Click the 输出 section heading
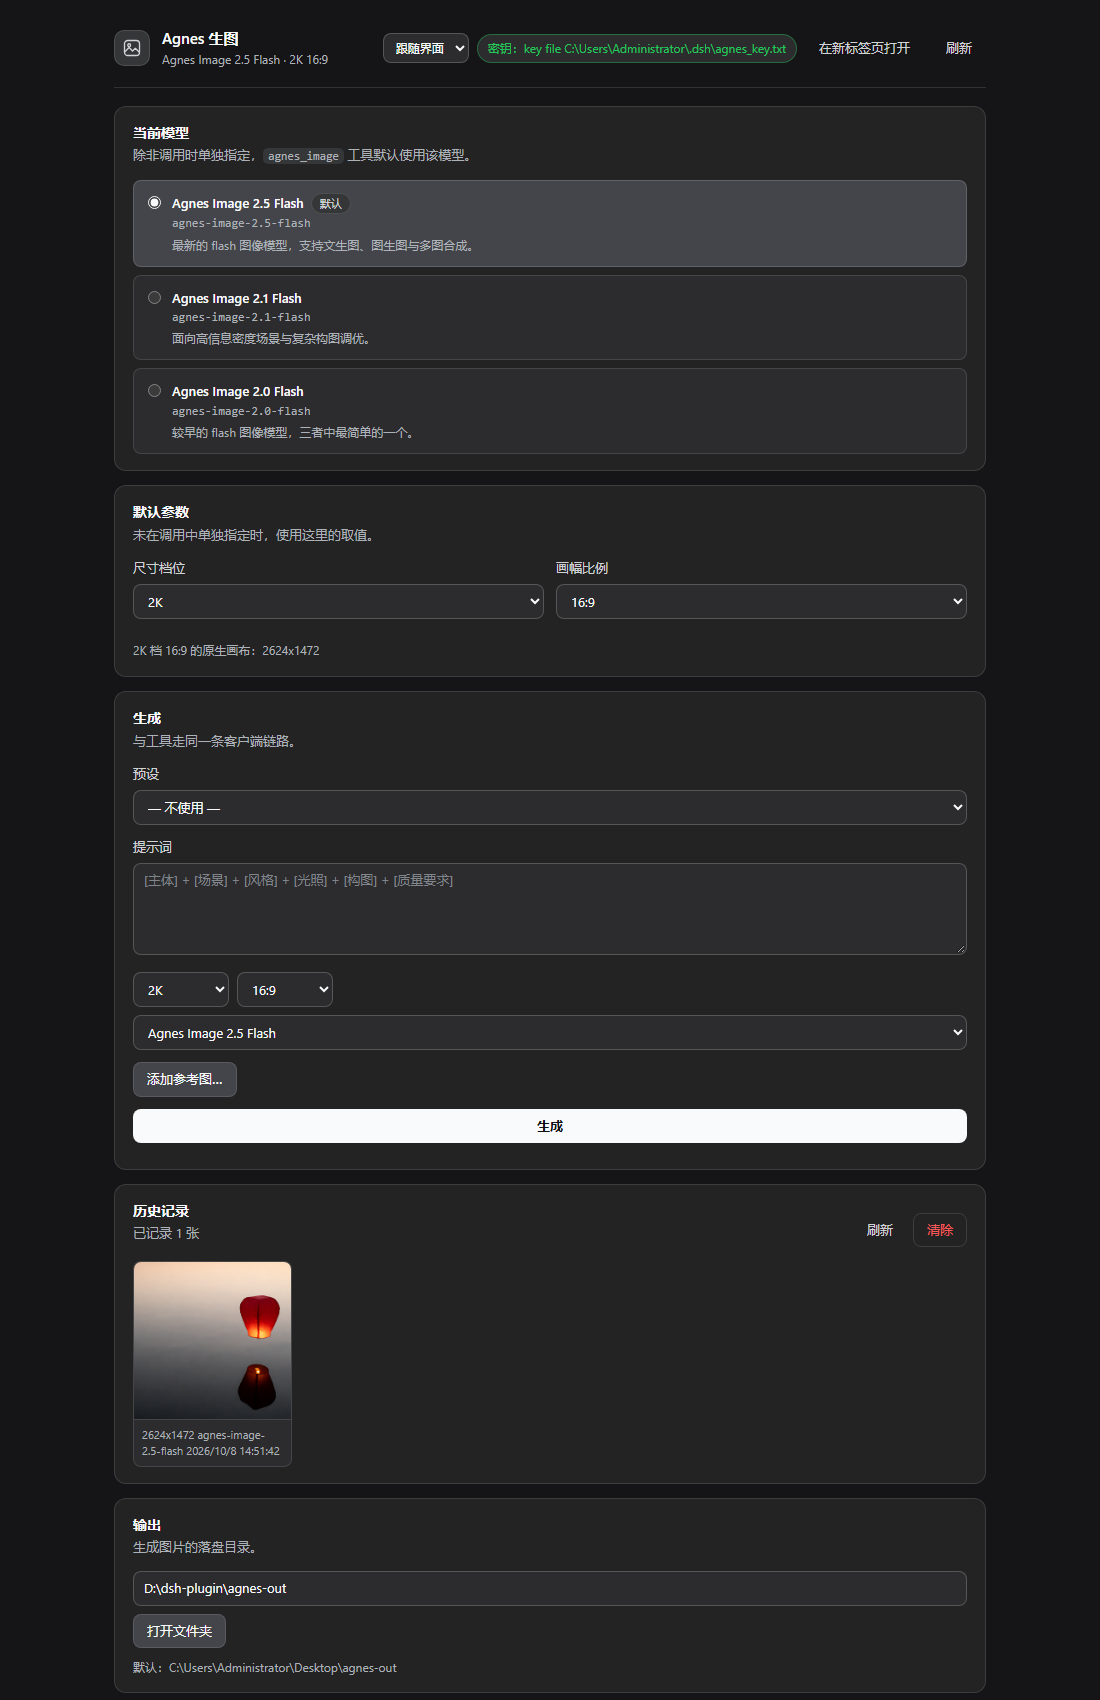 point(147,1525)
